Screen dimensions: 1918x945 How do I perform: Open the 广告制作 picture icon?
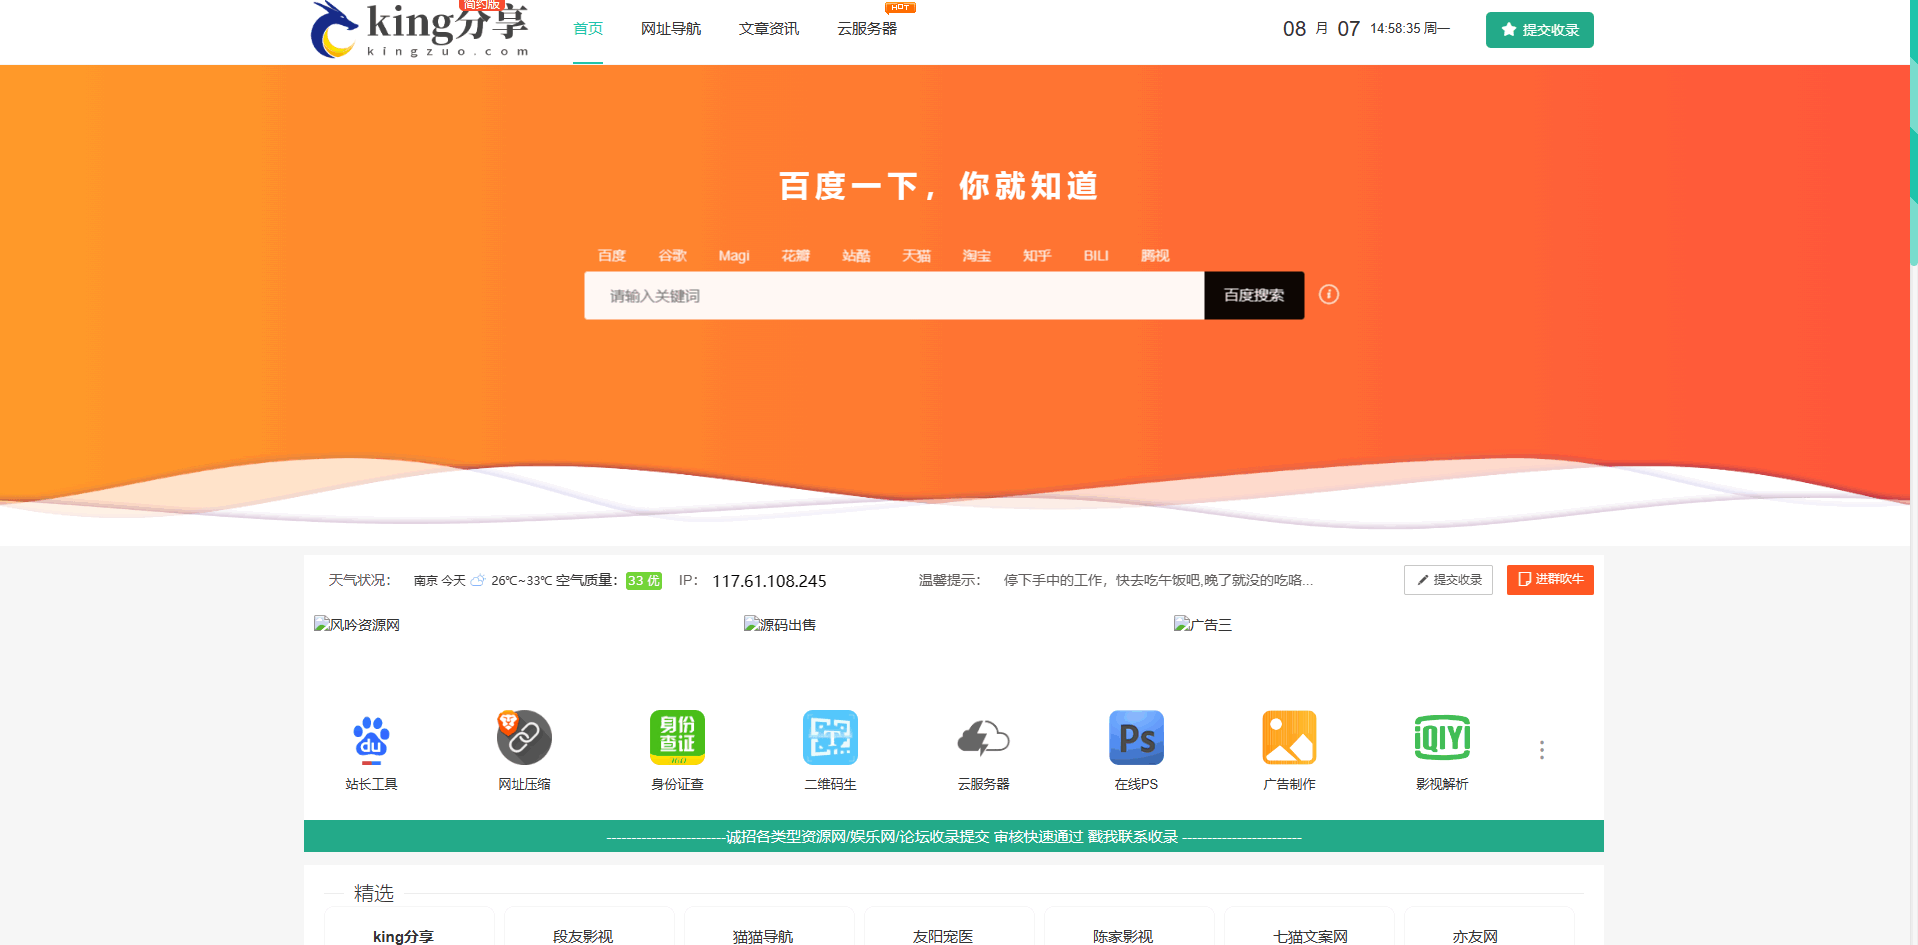[1289, 738]
